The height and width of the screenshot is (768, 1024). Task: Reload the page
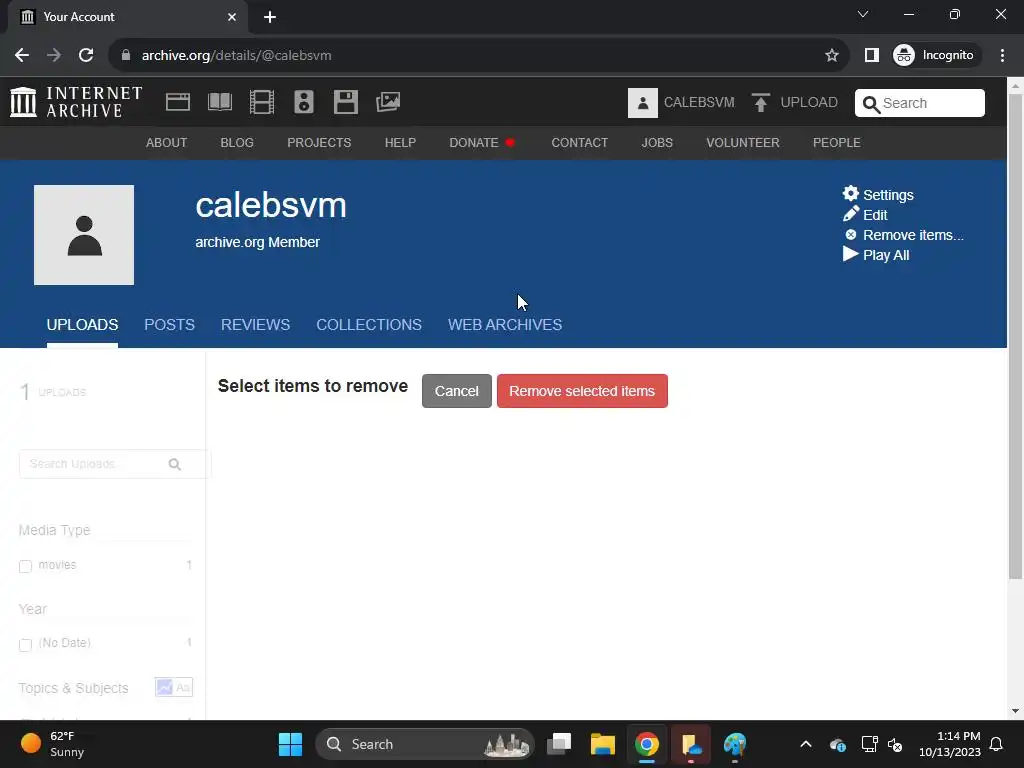point(86,56)
